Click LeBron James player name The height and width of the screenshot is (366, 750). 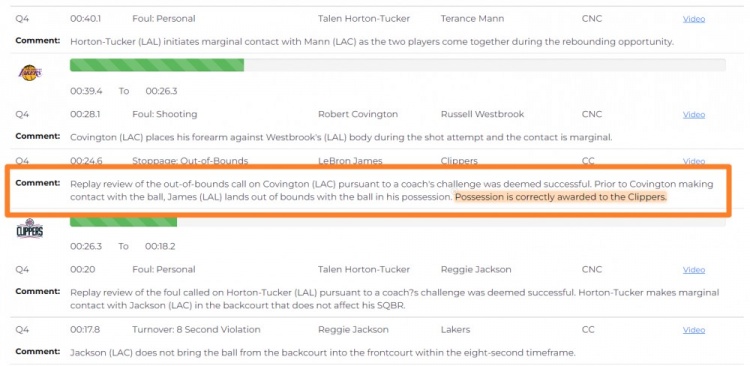click(x=350, y=161)
